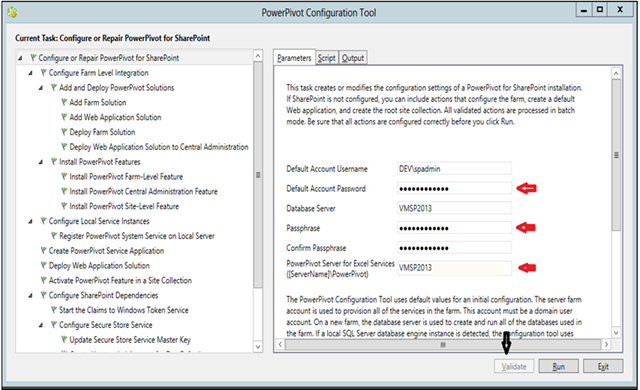Collapse the Configure Secure Store Service node
Screen dimensions: 640x390
[x=41, y=326]
